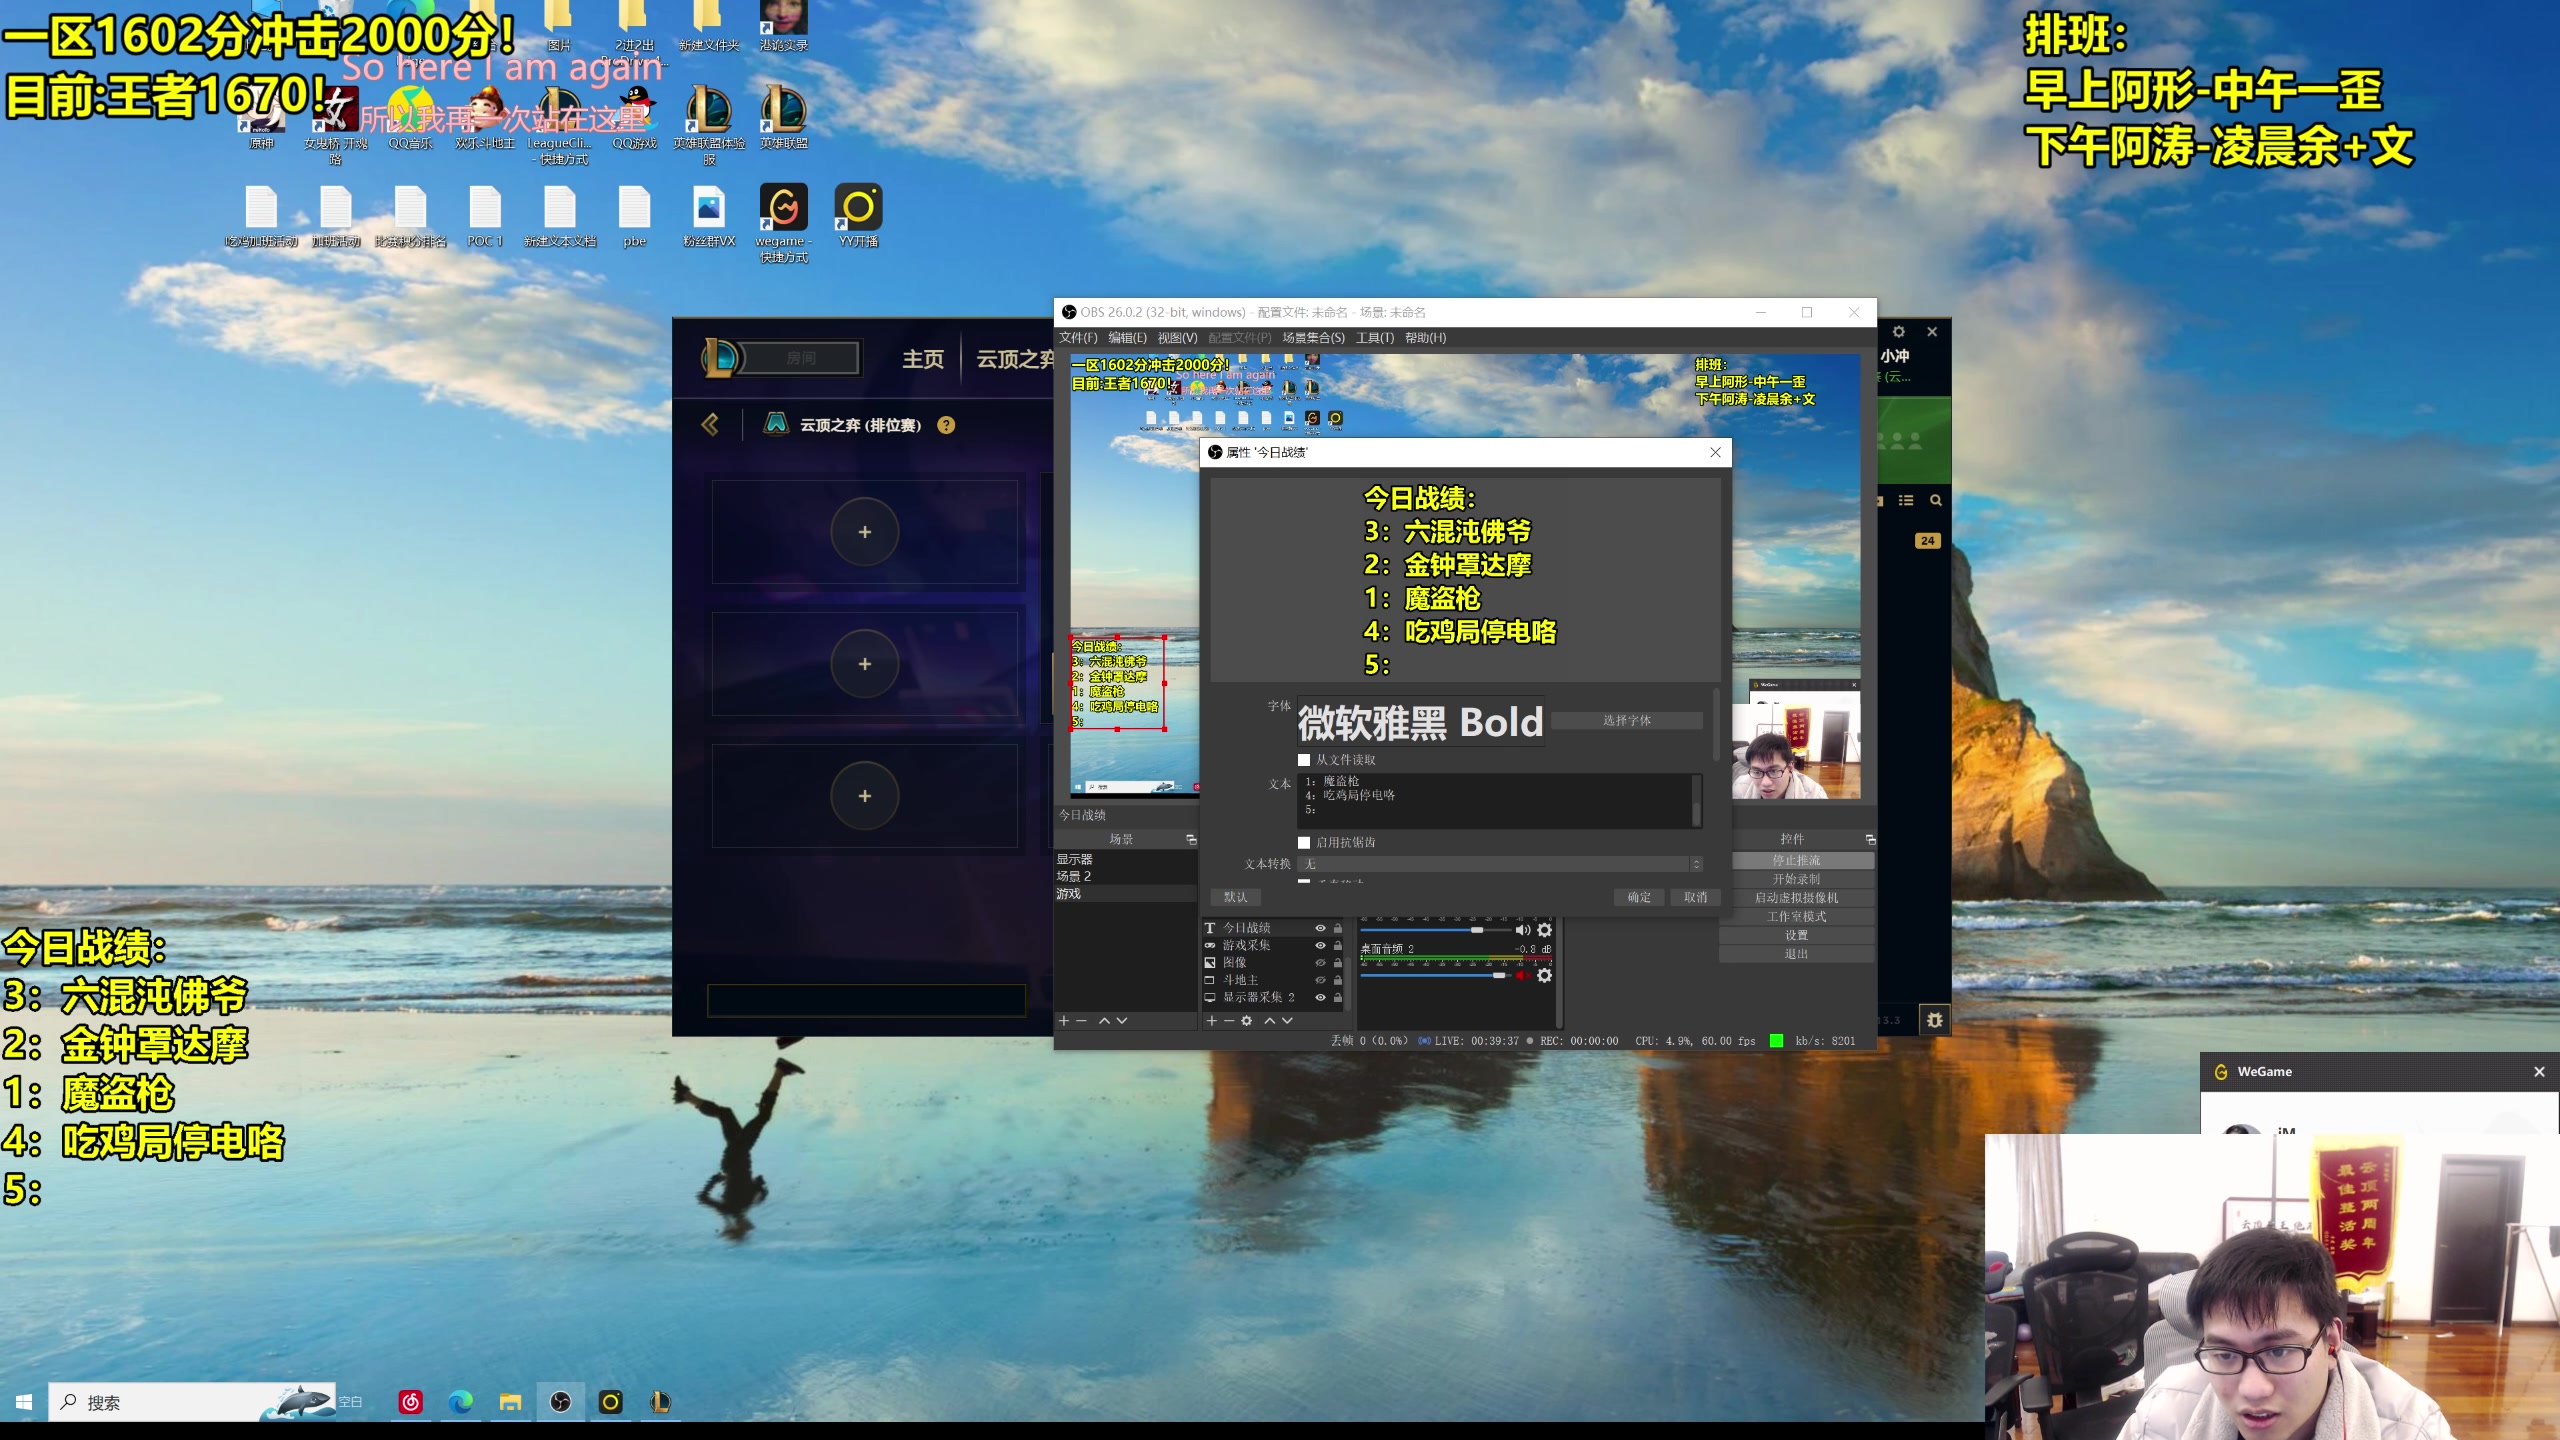Viewport: 2560px width, 1440px height.
Task: Open the 工具(T) menu in OBS
Action: 1374,338
